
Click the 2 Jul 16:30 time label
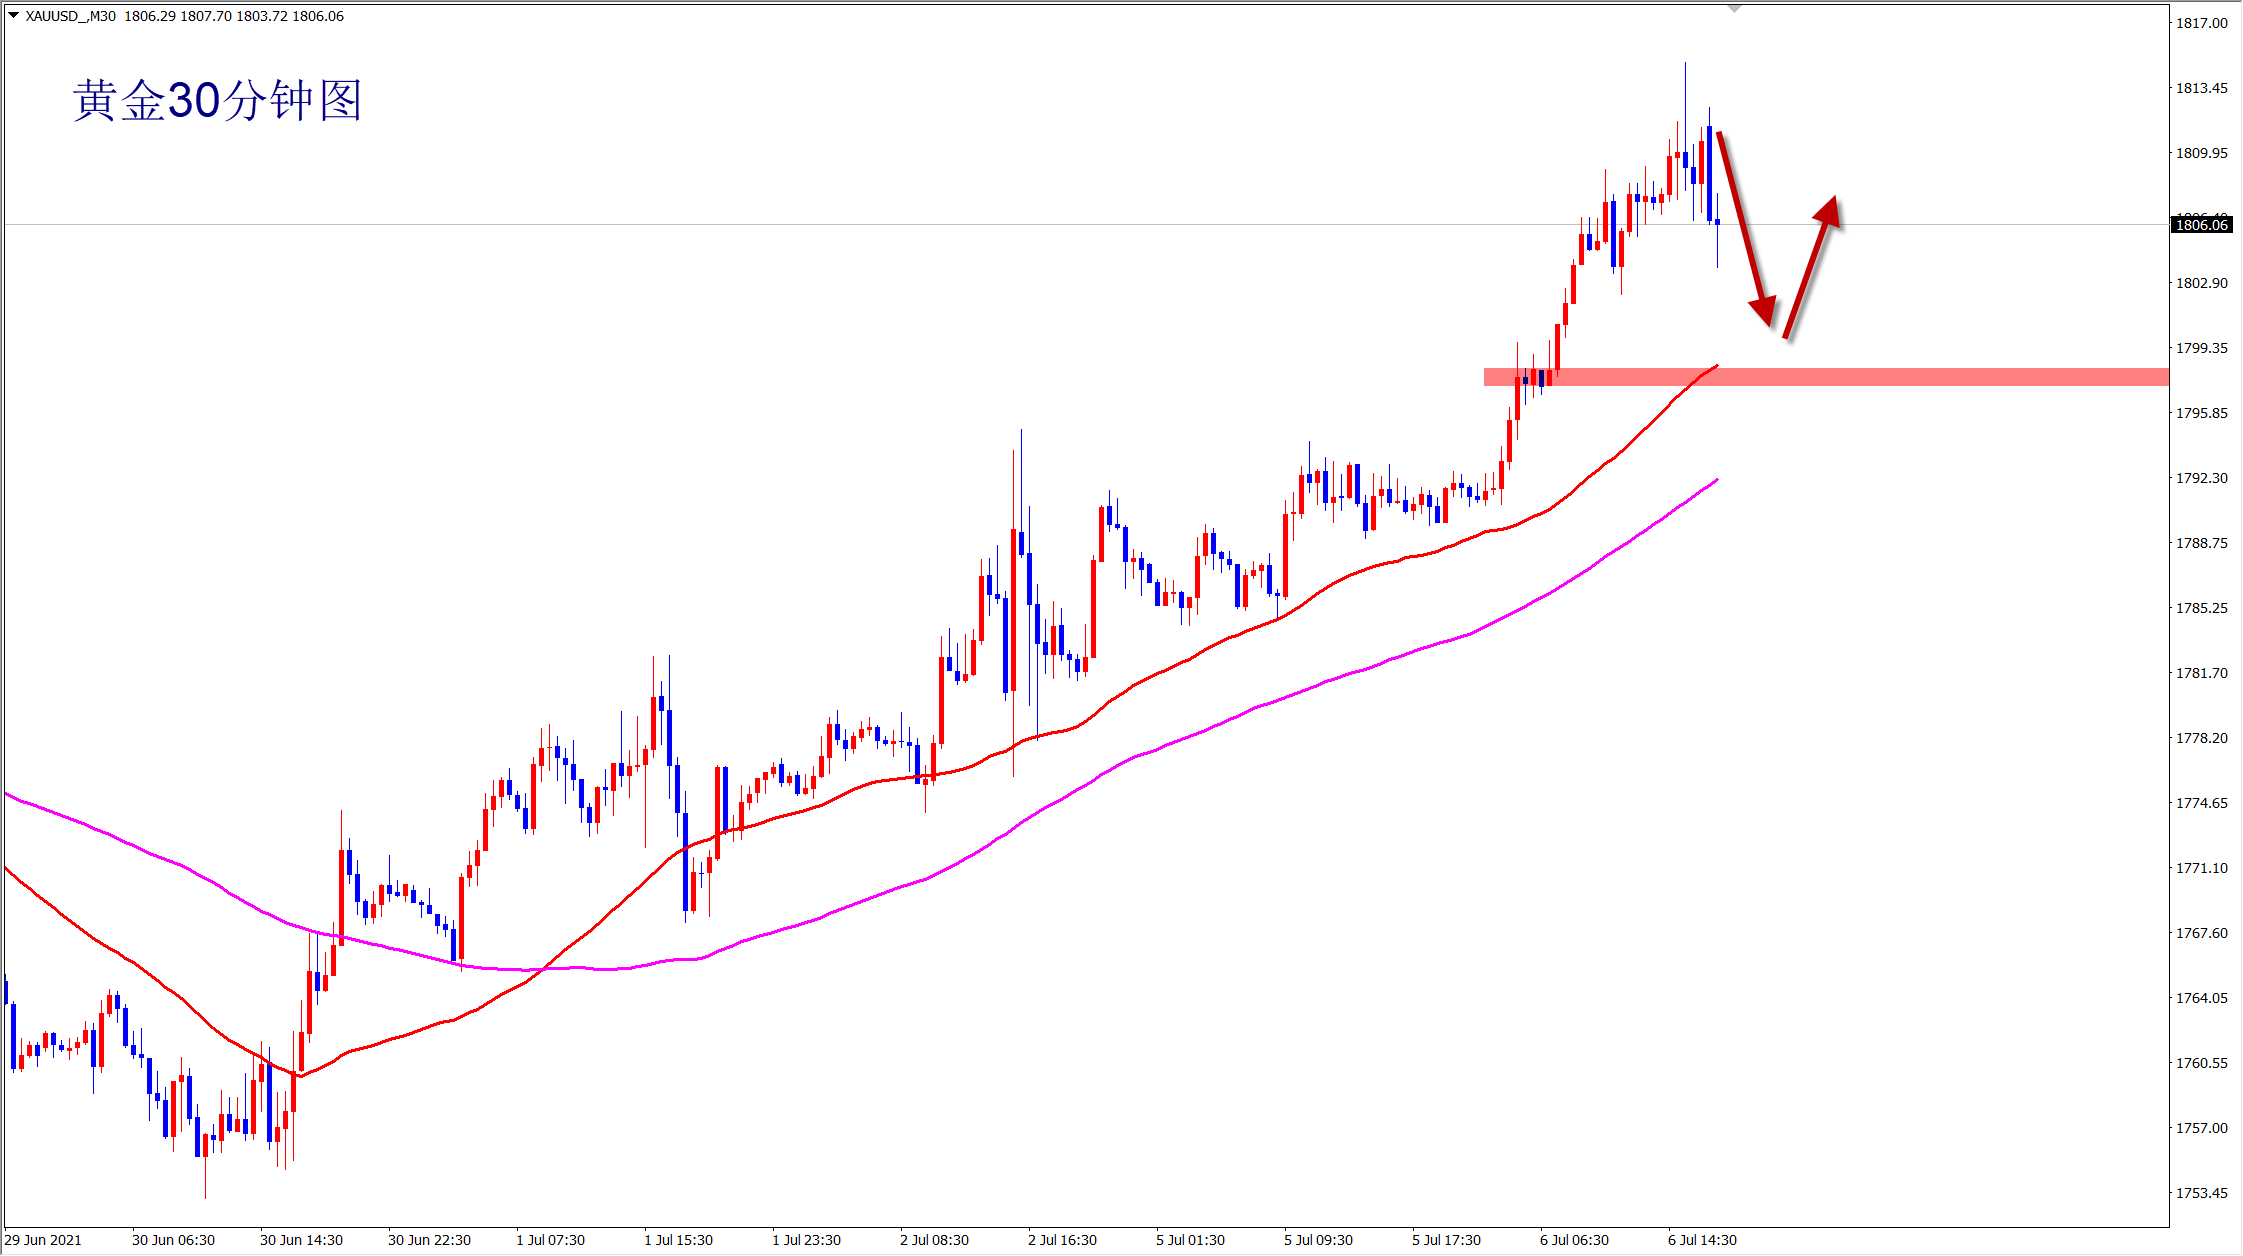[x=1062, y=1240]
